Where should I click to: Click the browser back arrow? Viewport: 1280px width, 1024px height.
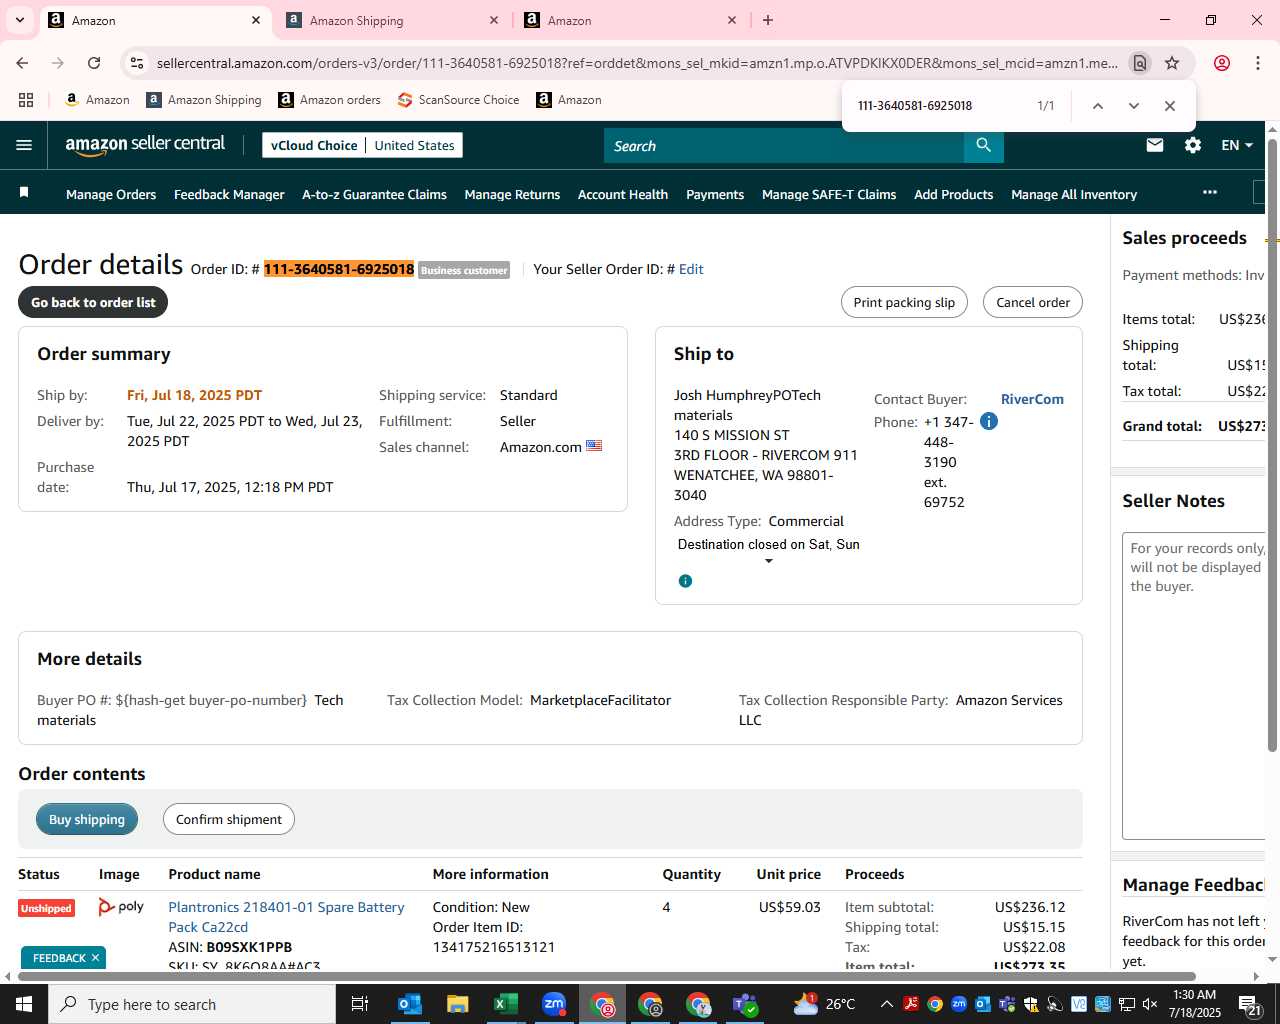point(22,63)
